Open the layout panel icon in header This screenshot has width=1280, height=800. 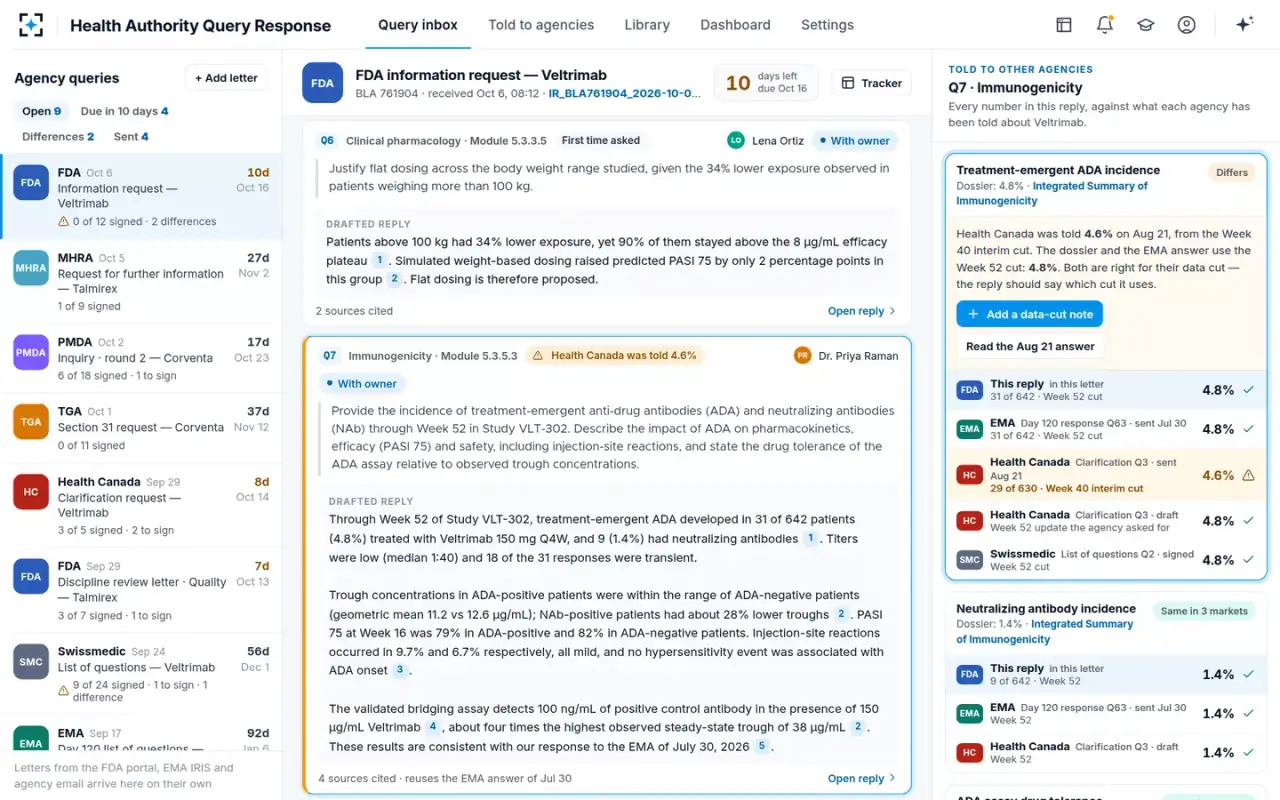click(1064, 25)
